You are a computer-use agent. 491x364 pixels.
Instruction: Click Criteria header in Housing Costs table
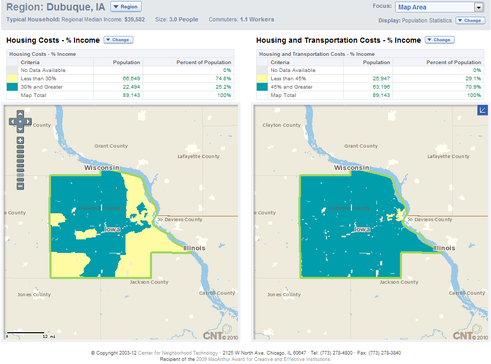click(x=30, y=62)
